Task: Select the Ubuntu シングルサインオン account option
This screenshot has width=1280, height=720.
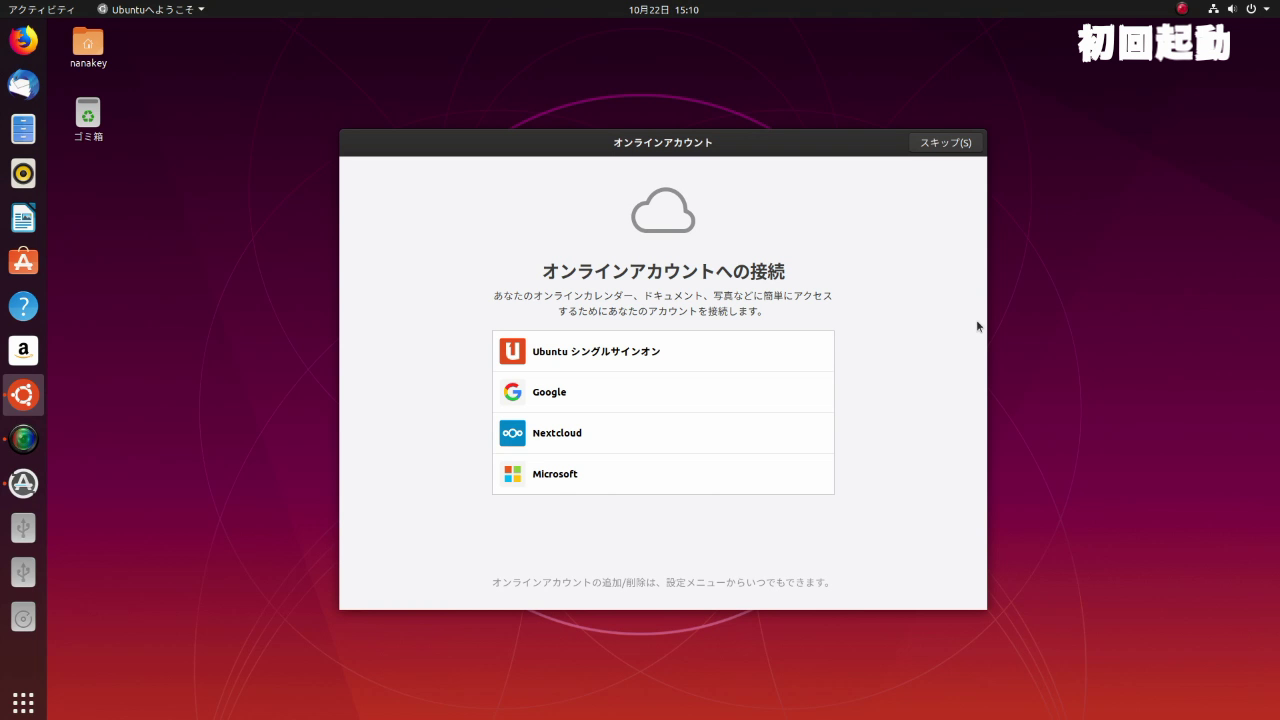Action: [x=663, y=351]
